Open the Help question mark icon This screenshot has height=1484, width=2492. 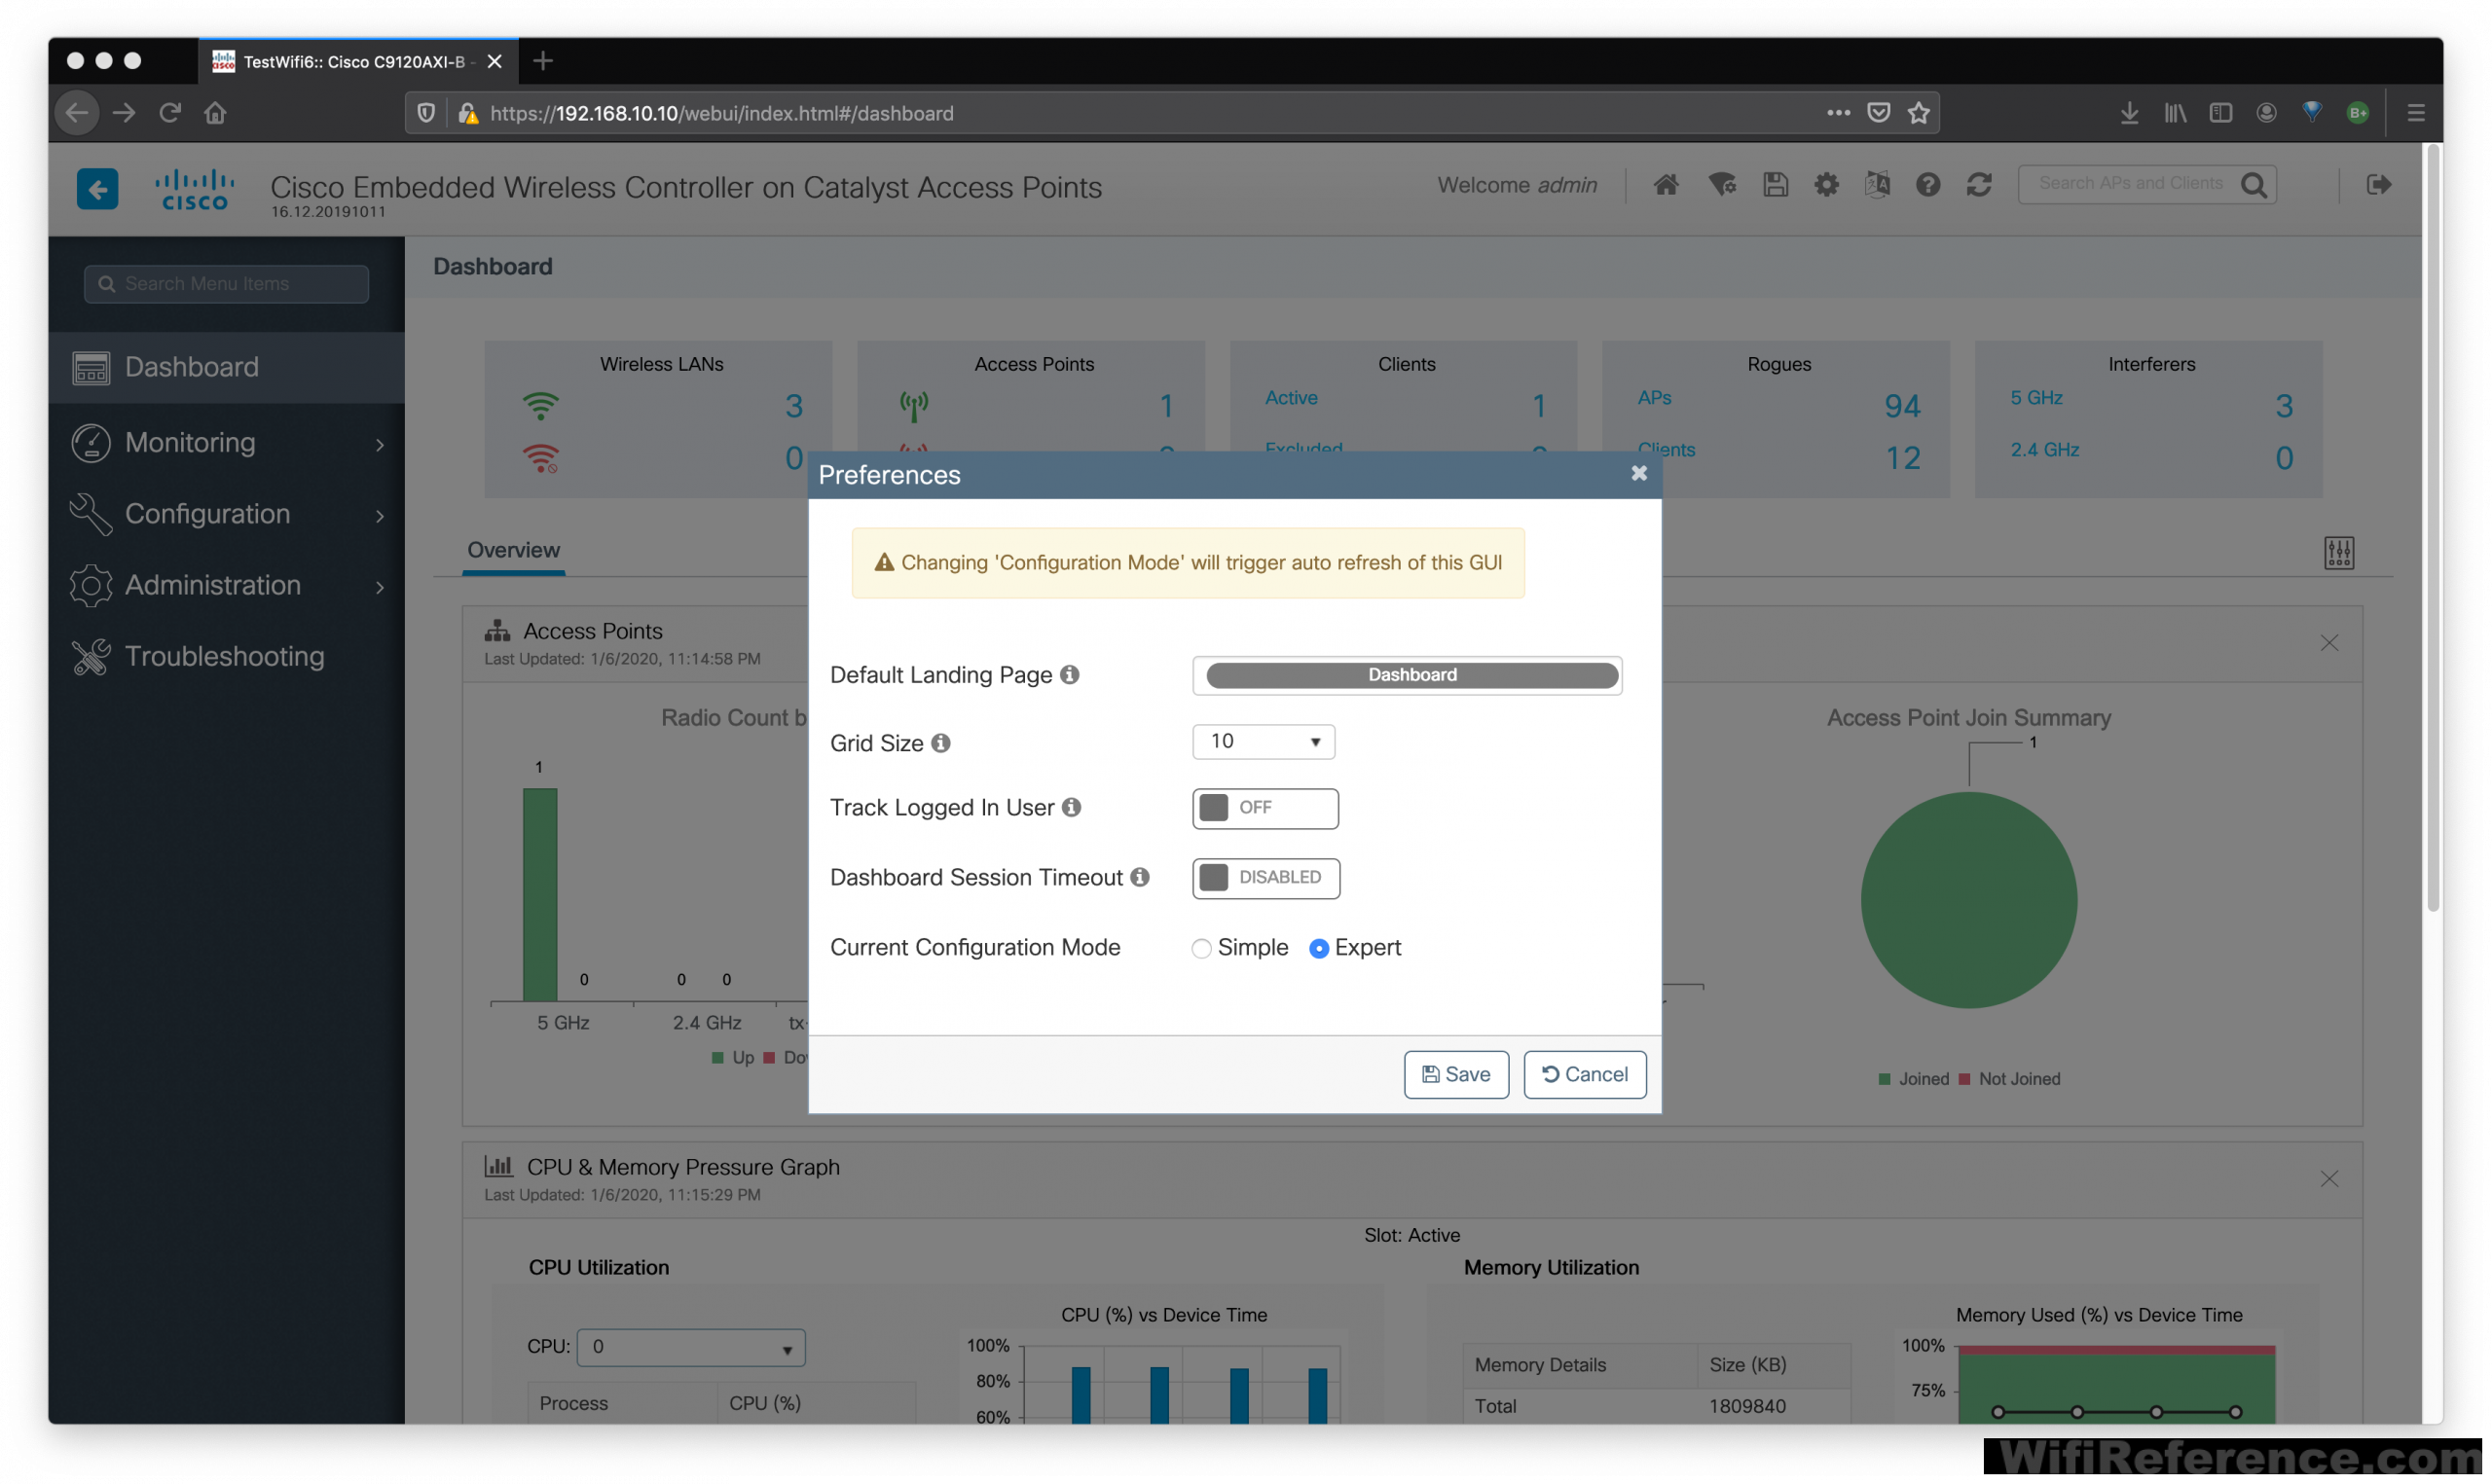click(x=1928, y=185)
